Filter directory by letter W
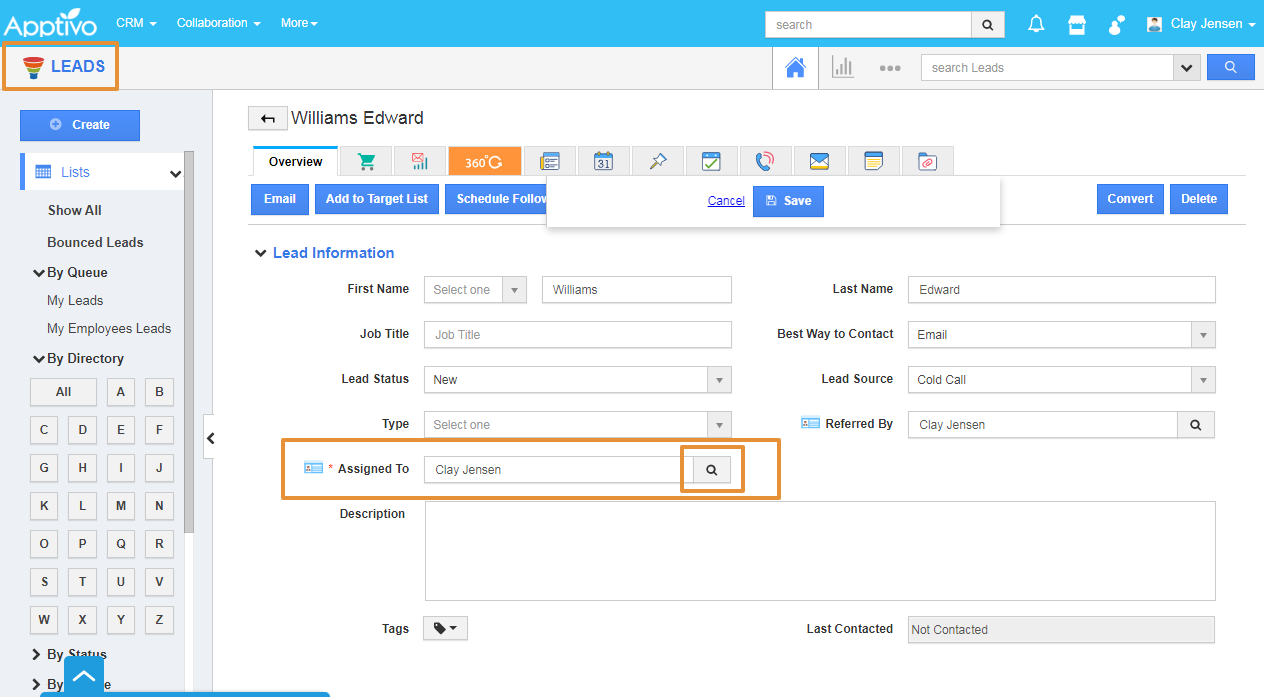1264x697 pixels. 44,620
